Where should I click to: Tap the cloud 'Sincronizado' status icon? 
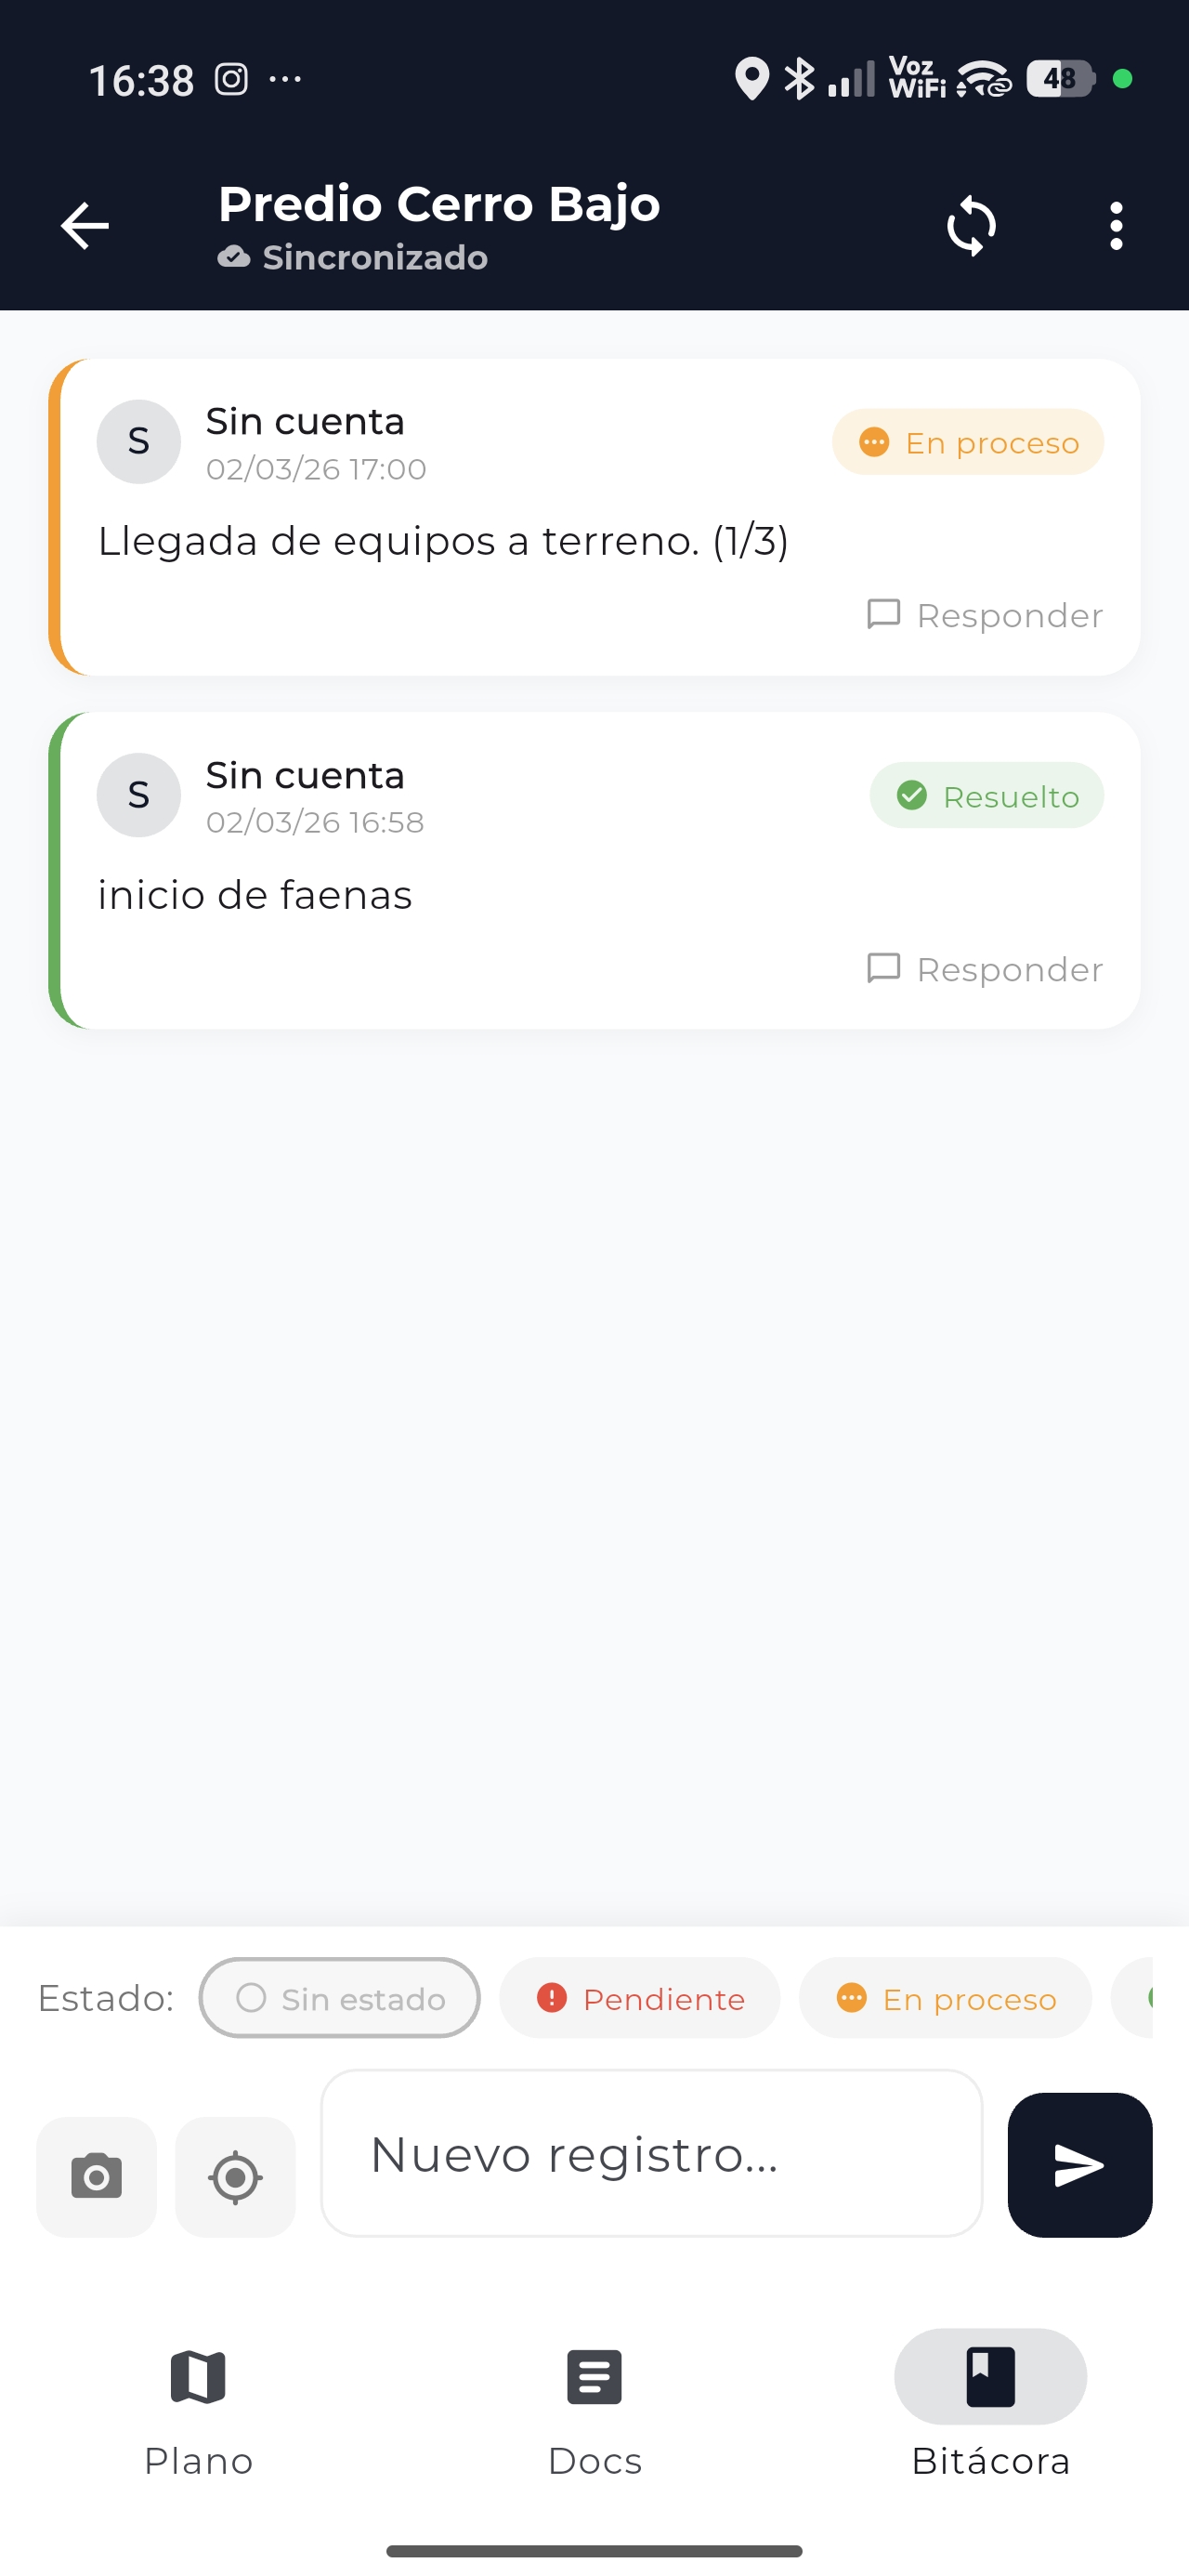click(234, 258)
